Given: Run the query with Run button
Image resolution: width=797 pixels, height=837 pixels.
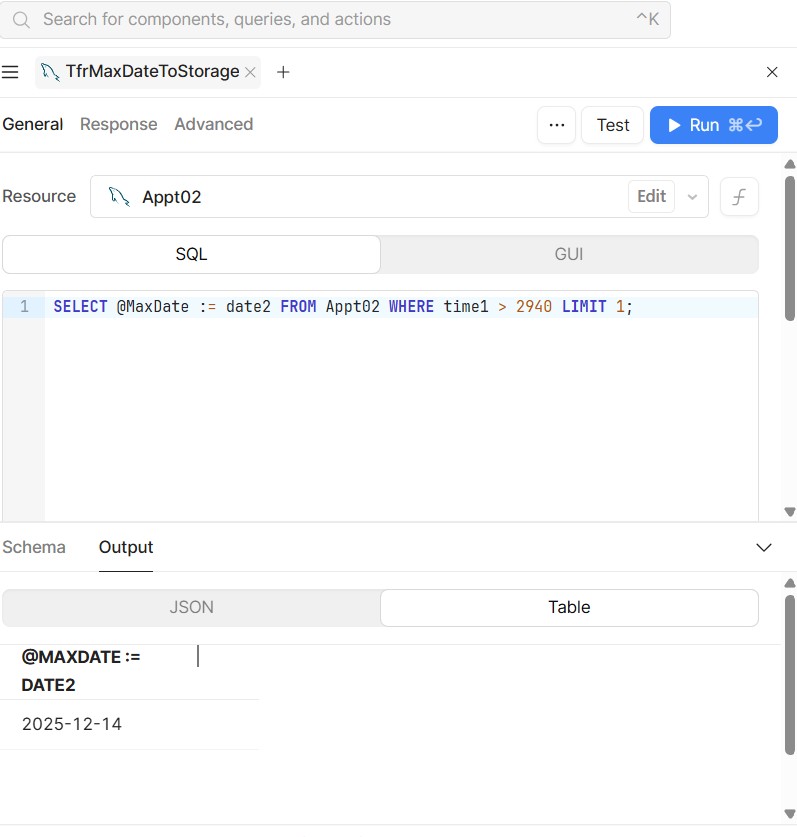Looking at the screenshot, I should click(713, 125).
